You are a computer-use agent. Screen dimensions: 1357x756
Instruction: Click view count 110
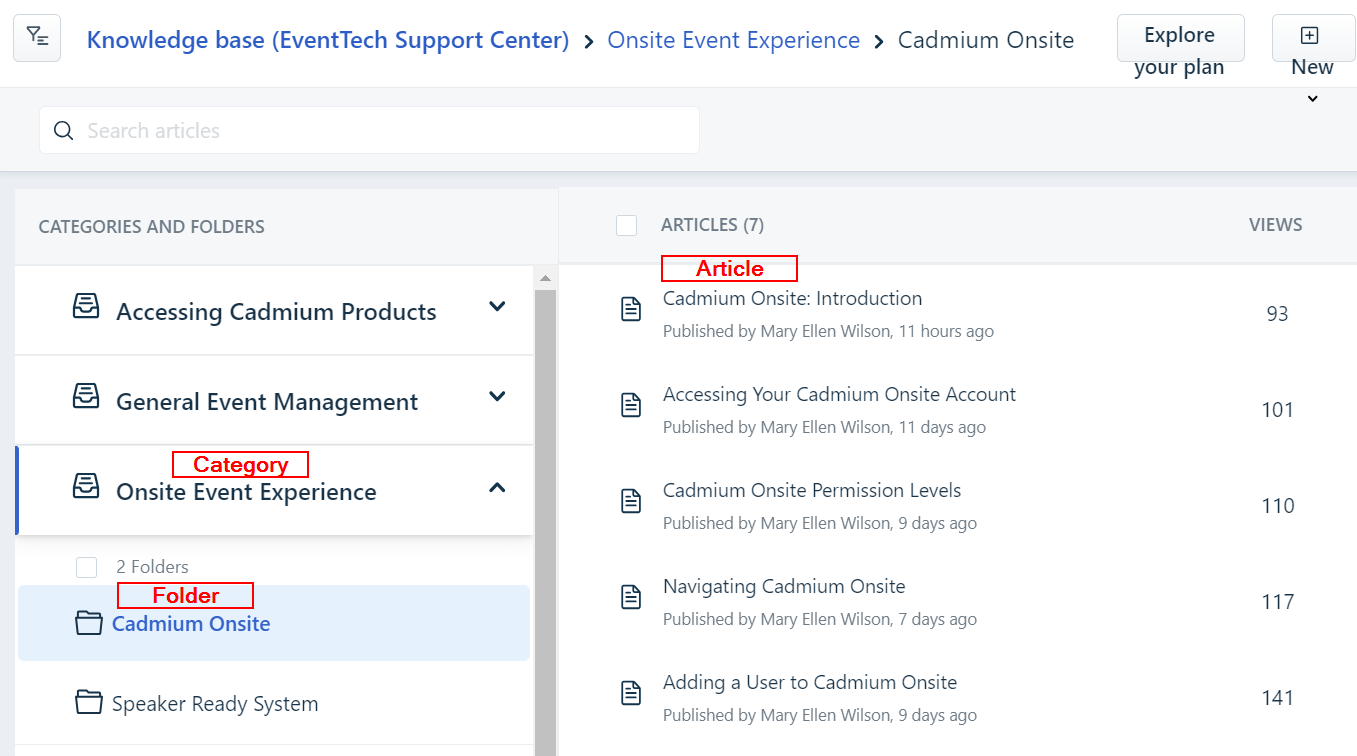pyautogui.click(x=1278, y=506)
